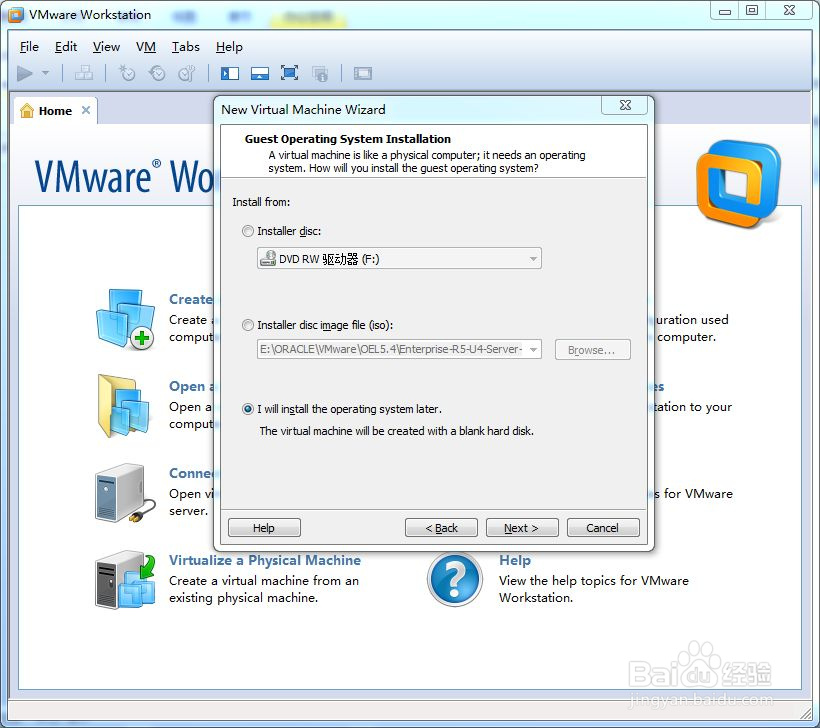The width and height of the screenshot is (820, 728).
Task: Click the VMware Workstation logo icon
Action: (738, 184)
